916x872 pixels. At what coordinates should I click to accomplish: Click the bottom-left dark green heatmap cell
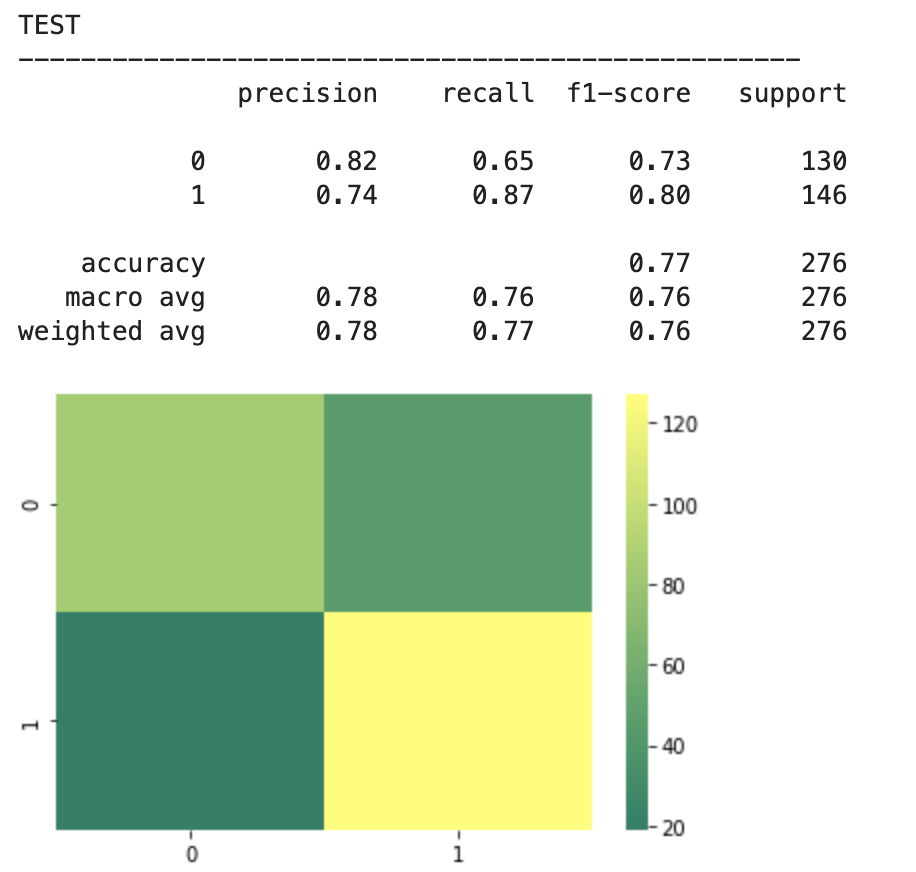click(x=190, y=720)
